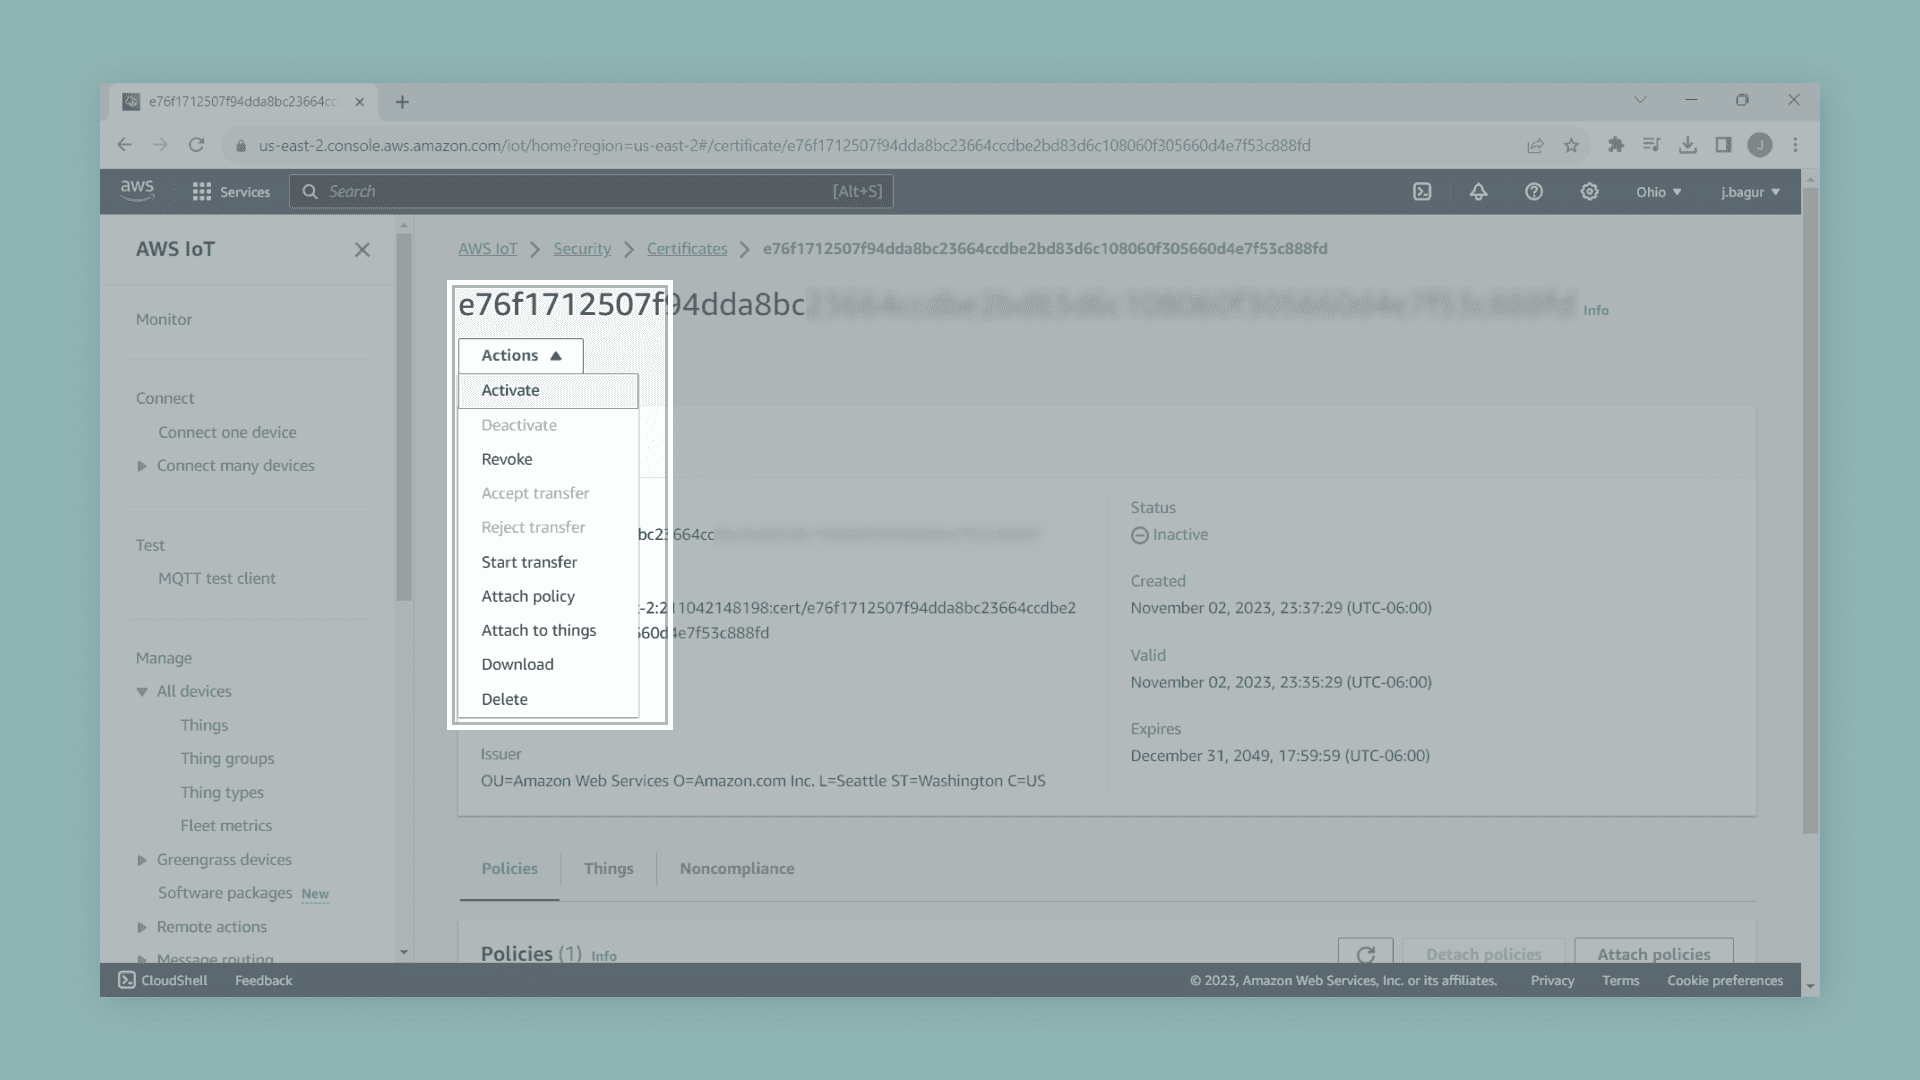Click the Attach policies button
The image size is (1920, 1080).
[x=1654, y=954]
